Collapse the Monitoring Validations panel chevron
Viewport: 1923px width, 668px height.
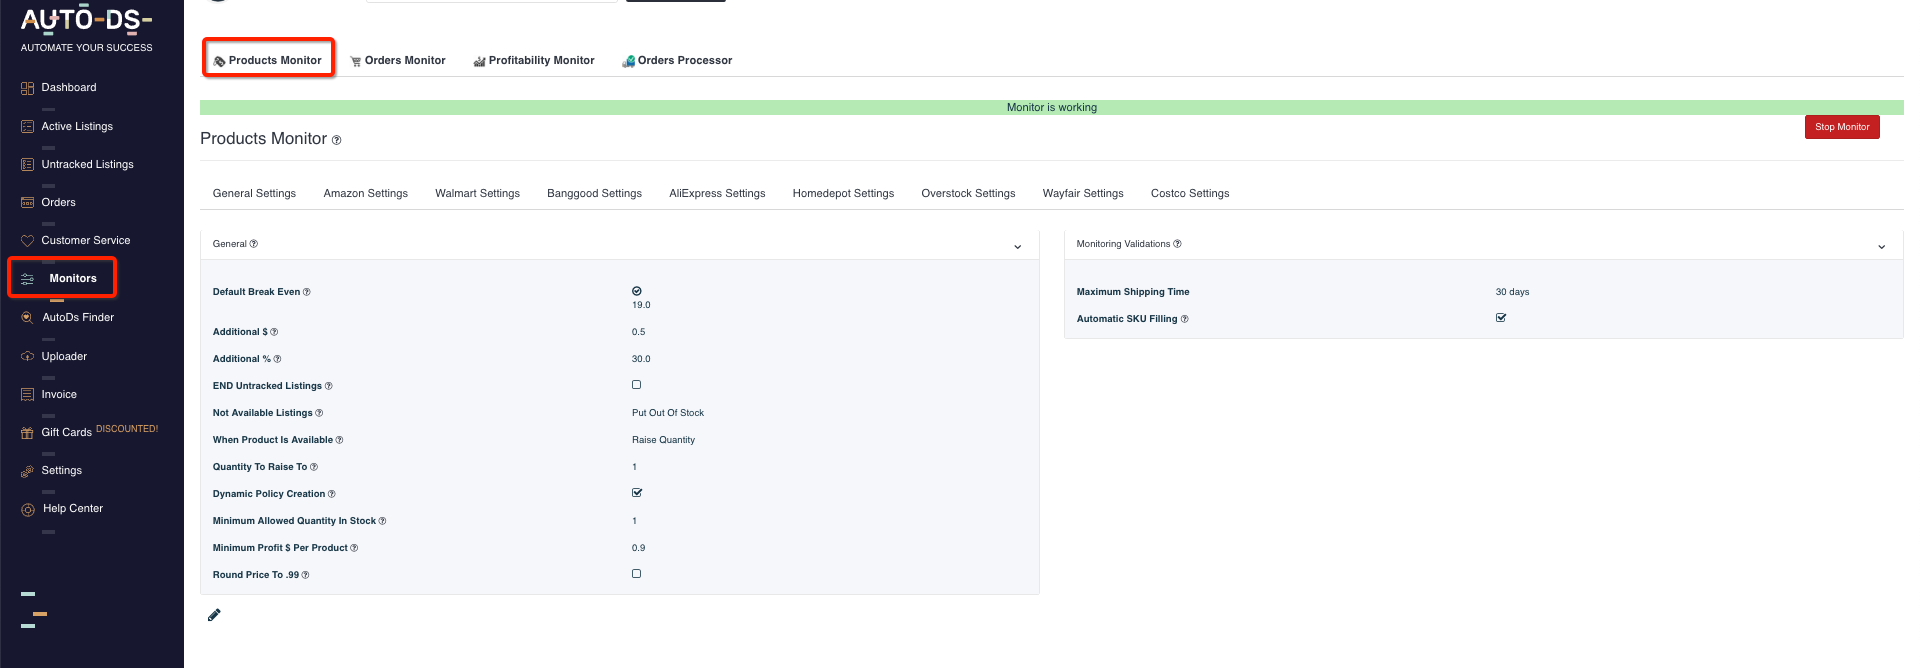(x=1882, y=246)
